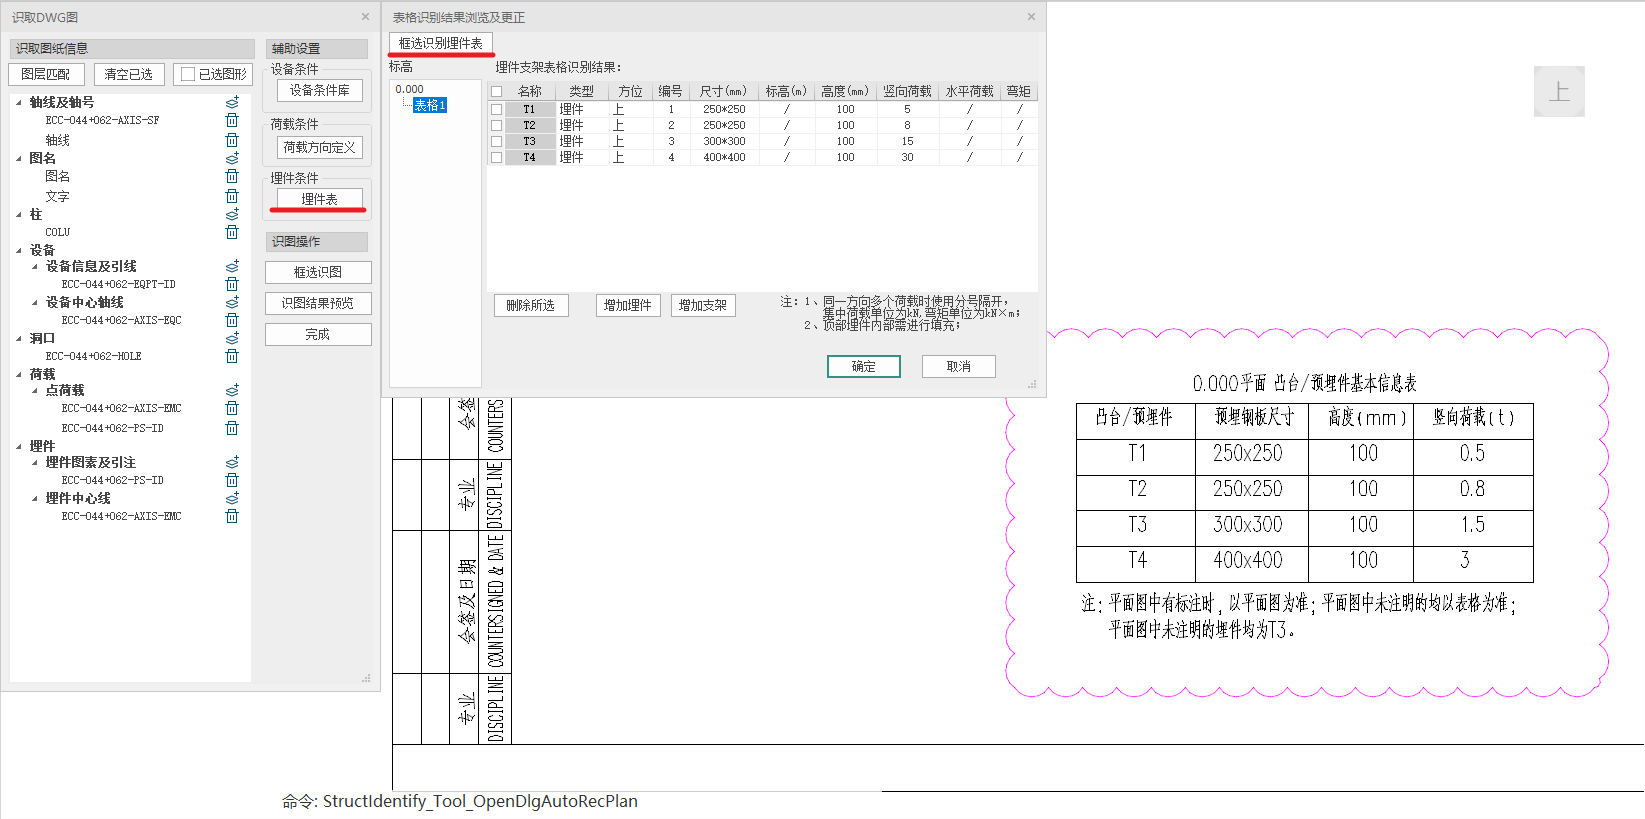Delete the ECC-044+062-AXIS-SF layer entry

pyautogui.click(x=232, y=120)
